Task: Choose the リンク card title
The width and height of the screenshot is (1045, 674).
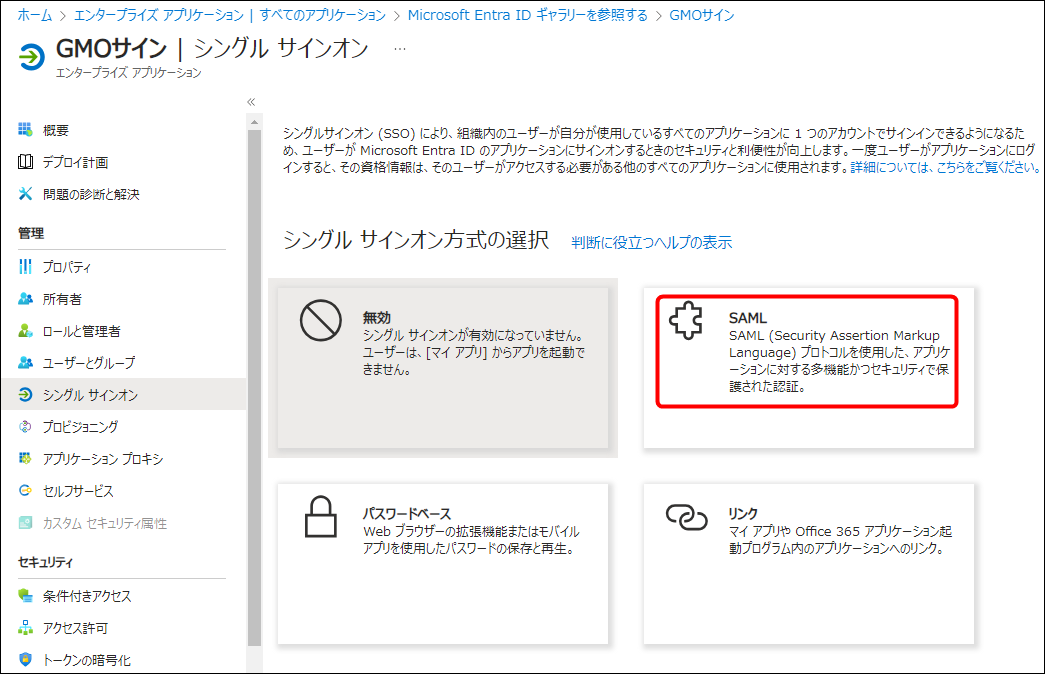Action: [x=743, y=514]
